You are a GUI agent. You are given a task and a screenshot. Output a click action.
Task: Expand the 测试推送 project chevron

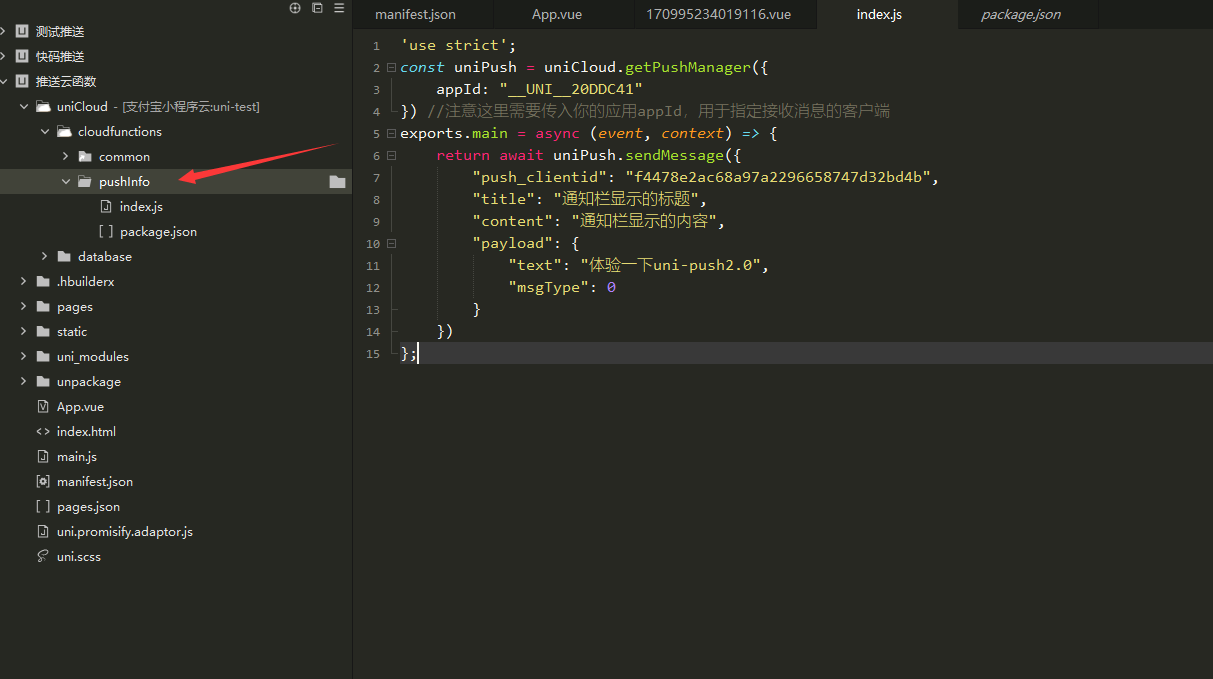pos(4,32)
